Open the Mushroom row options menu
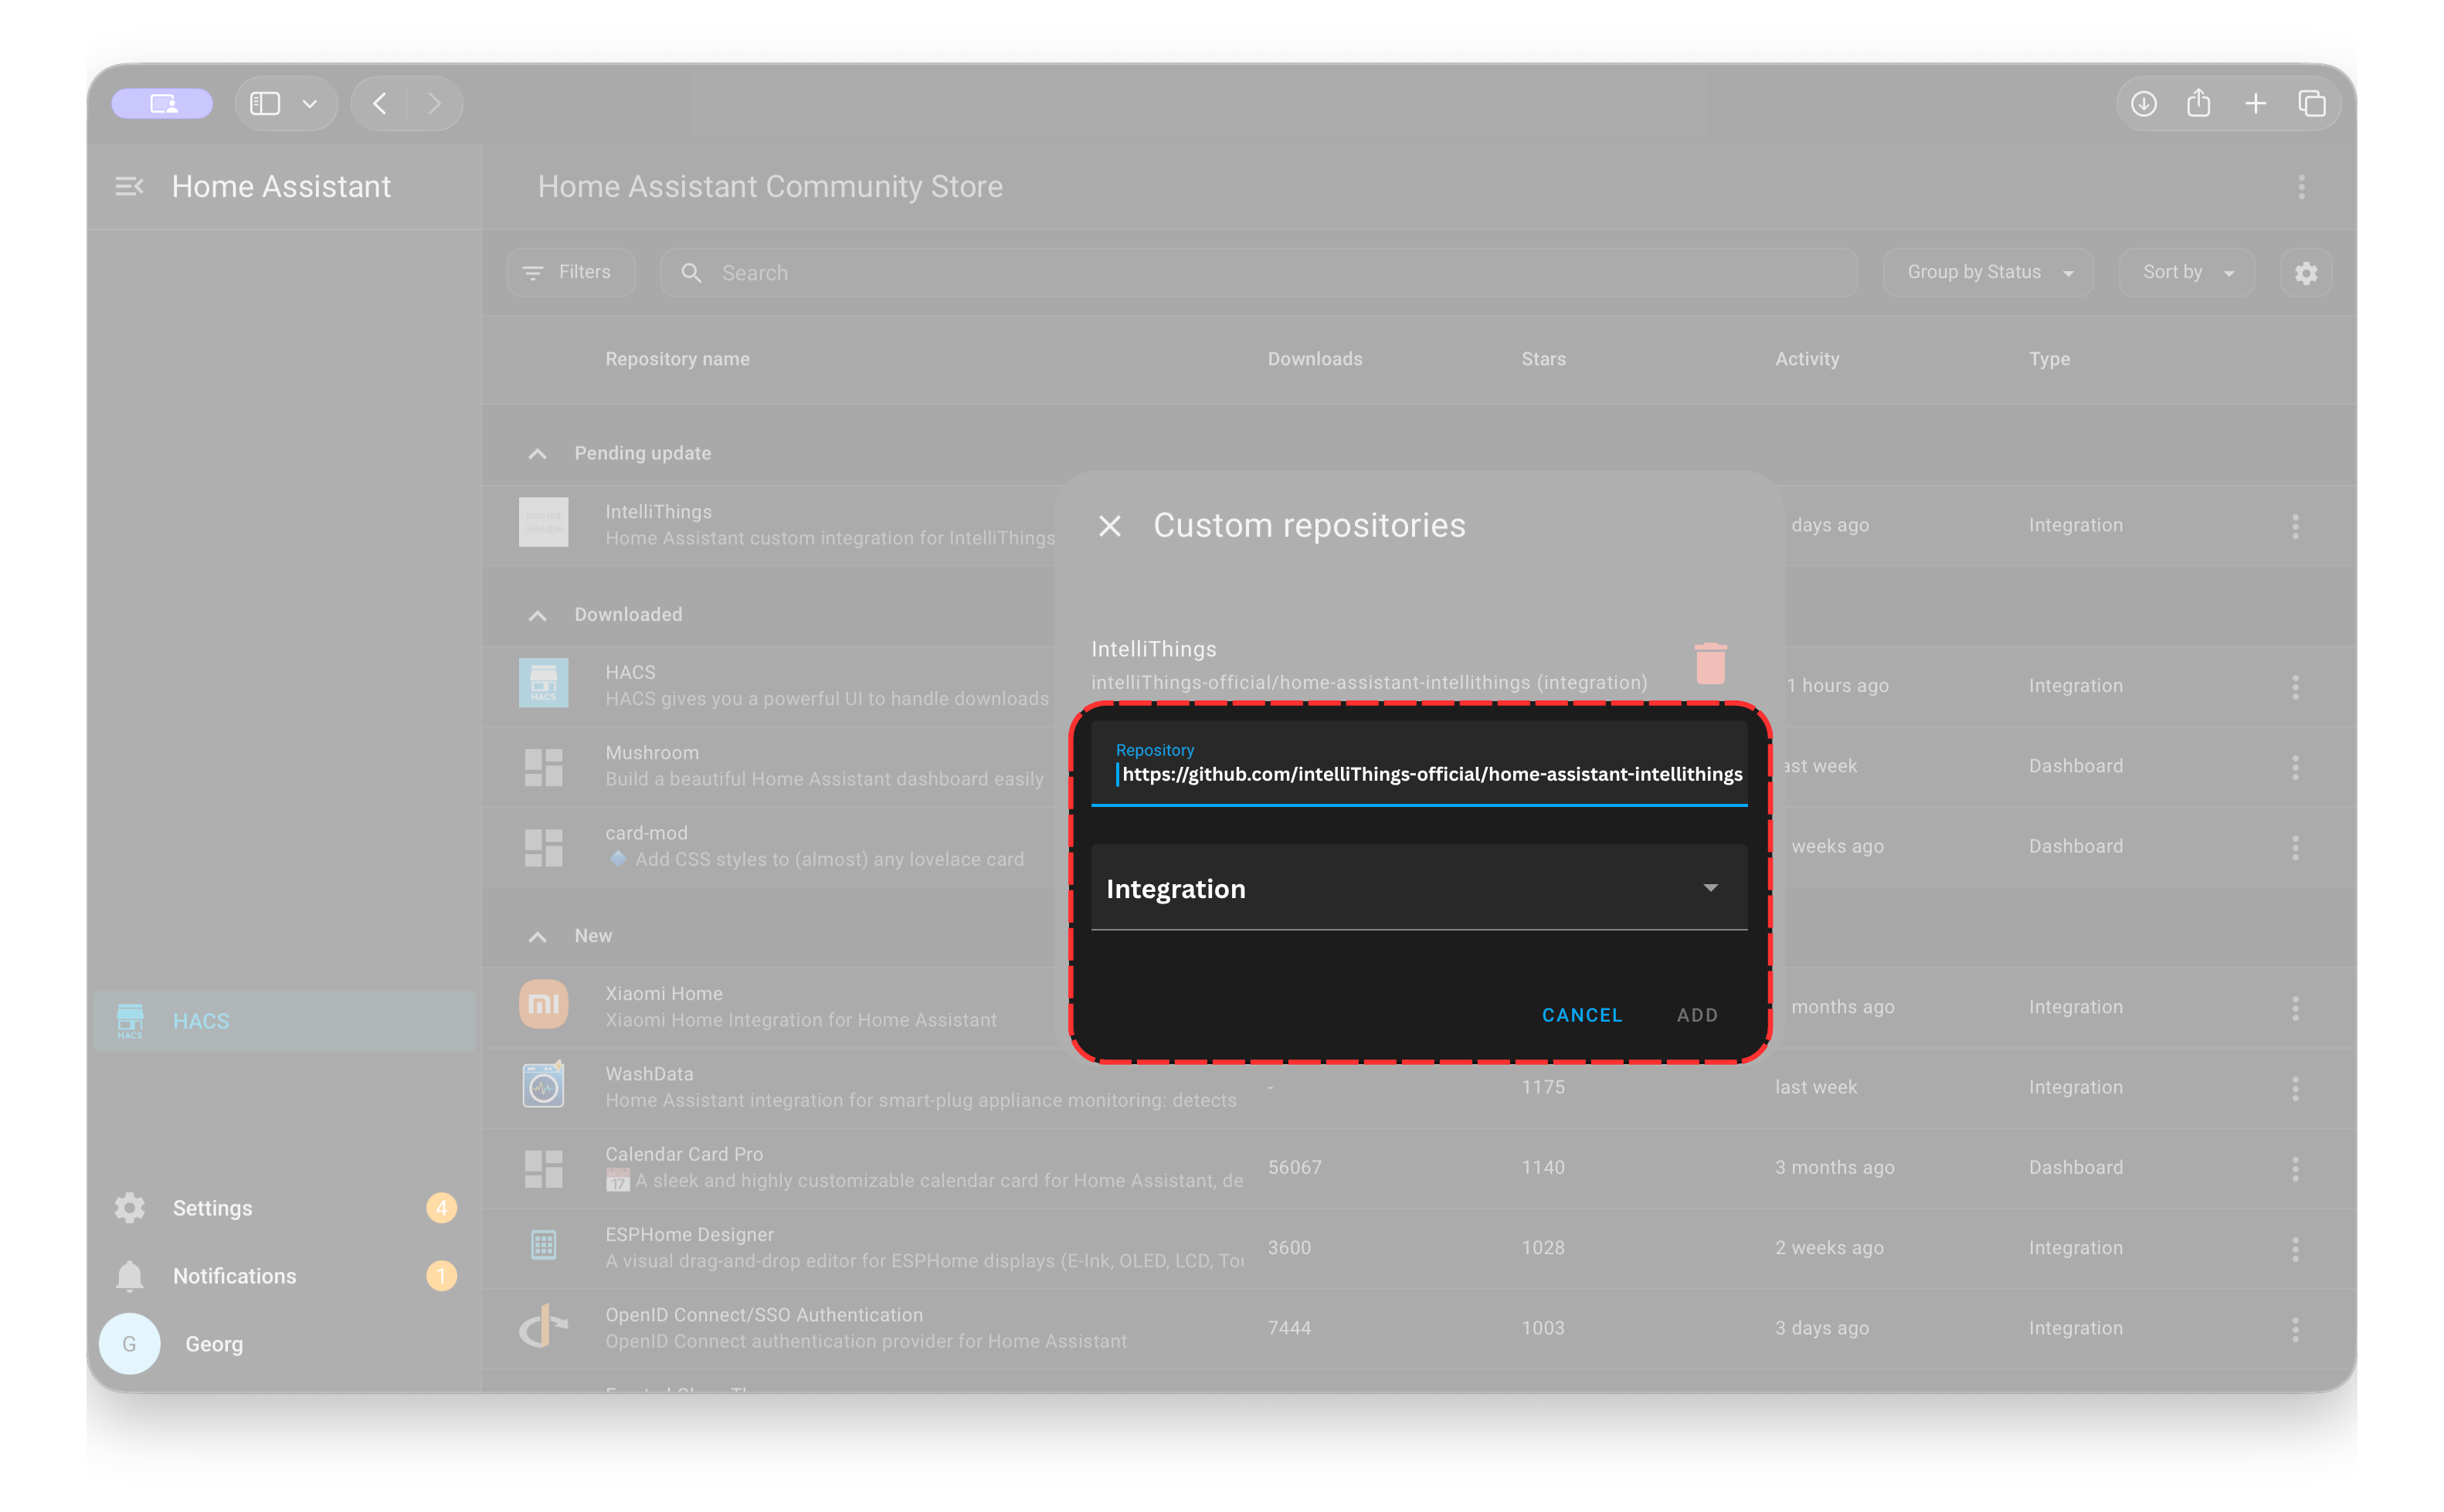The image size is (2444, 1512). (2295, 767)
